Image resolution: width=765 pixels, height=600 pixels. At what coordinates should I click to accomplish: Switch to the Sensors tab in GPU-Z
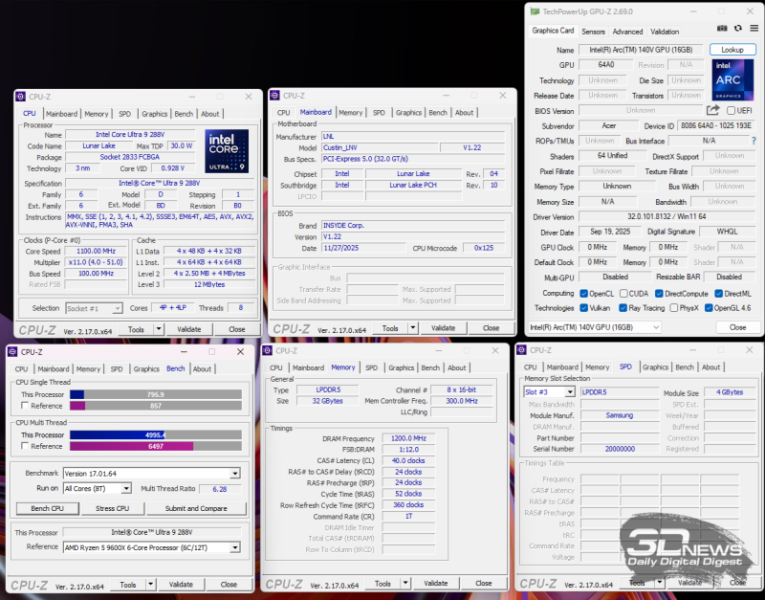coord(593,32)
